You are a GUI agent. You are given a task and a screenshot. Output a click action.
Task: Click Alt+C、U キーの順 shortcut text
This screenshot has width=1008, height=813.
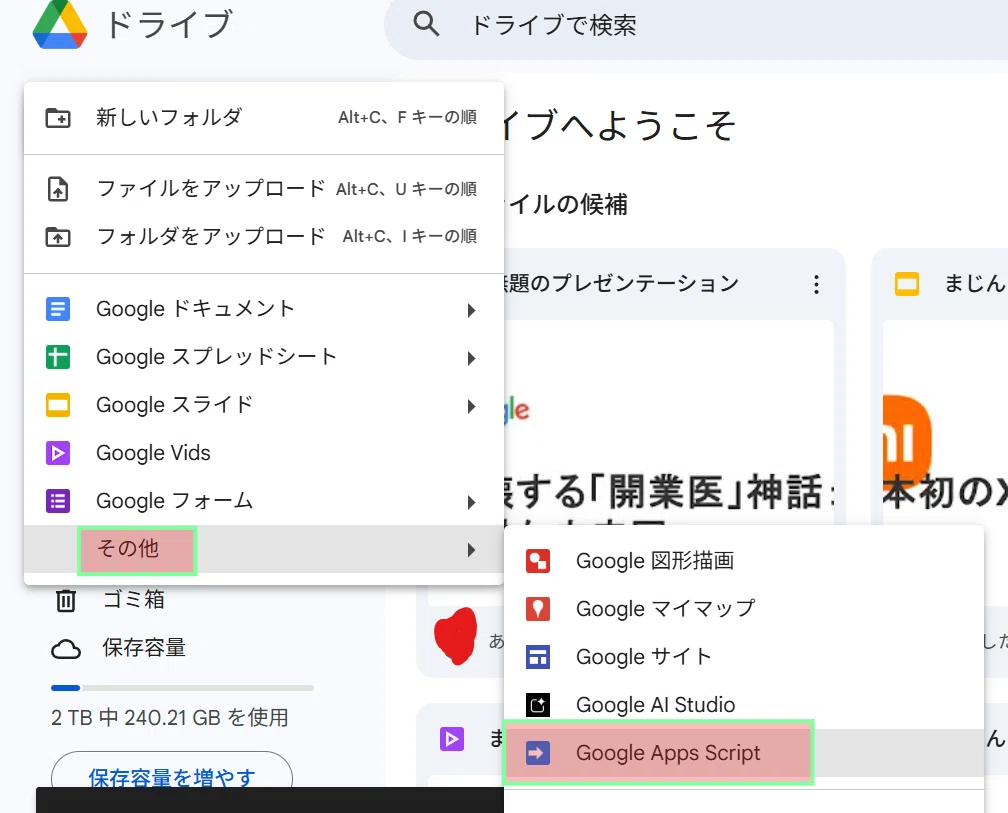[x=406, y=190]
